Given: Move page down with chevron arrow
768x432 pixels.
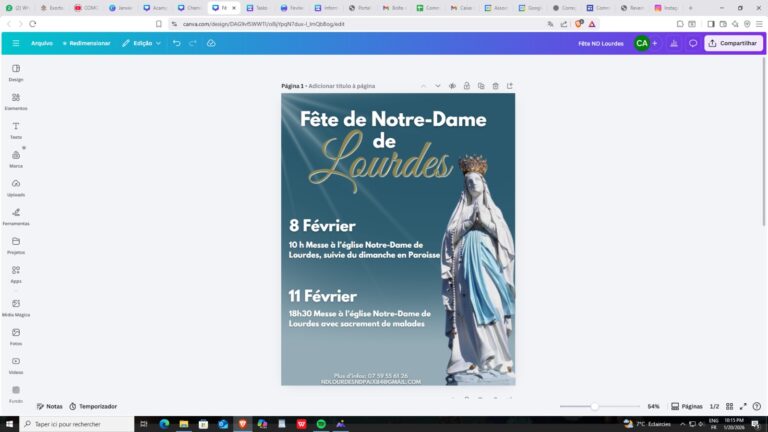Looking at the screenshot, I should click(438, 86).
